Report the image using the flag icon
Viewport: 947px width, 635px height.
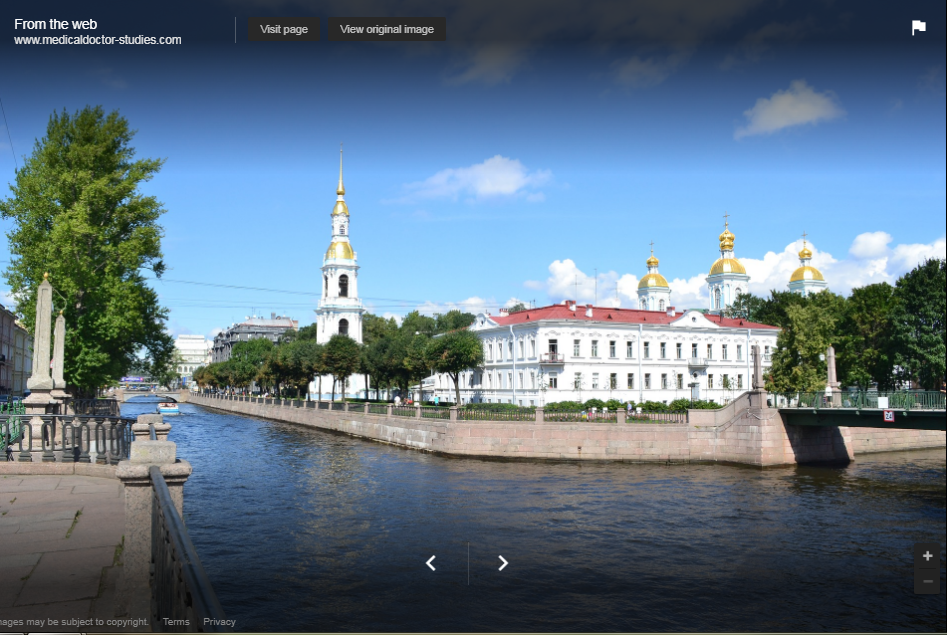coord(918,28)
